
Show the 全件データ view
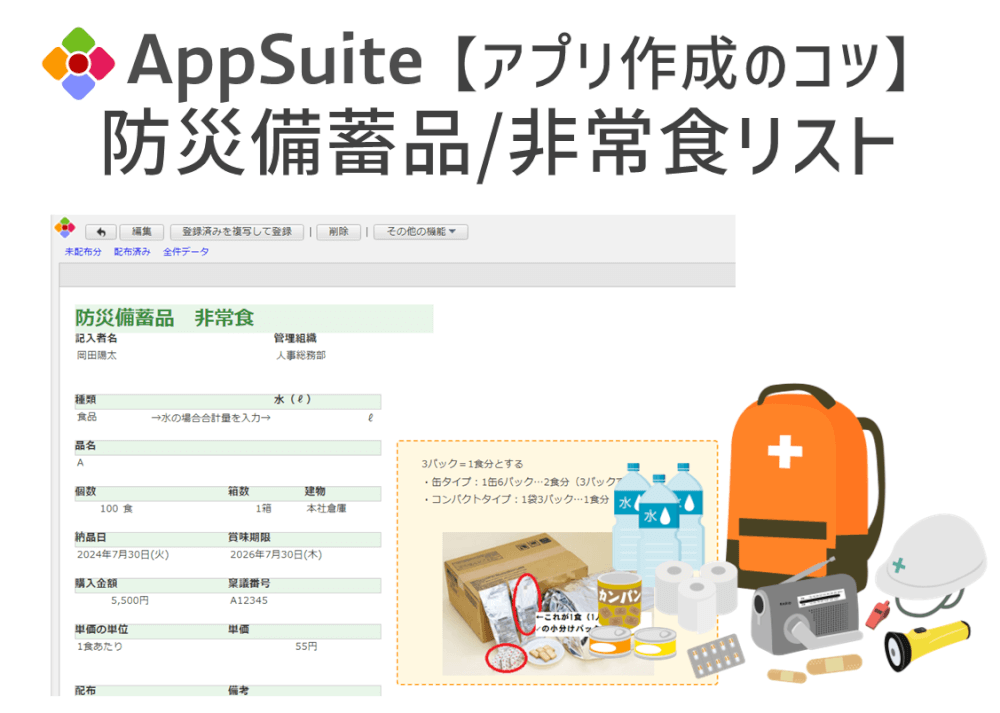point(186,252)
